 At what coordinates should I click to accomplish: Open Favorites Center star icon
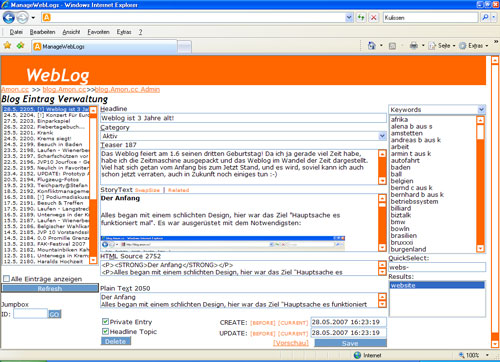click(7, 46)
